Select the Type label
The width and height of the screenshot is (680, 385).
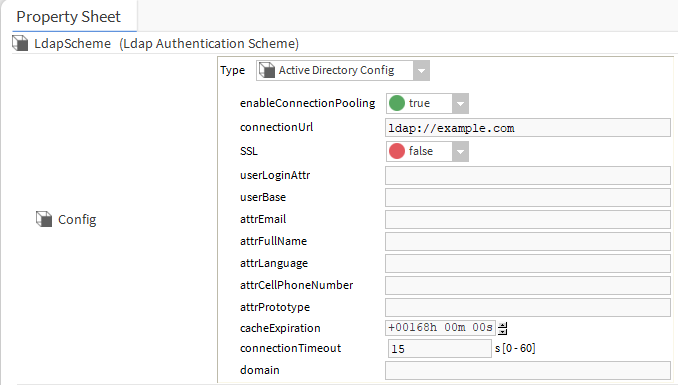click(232, 71)
